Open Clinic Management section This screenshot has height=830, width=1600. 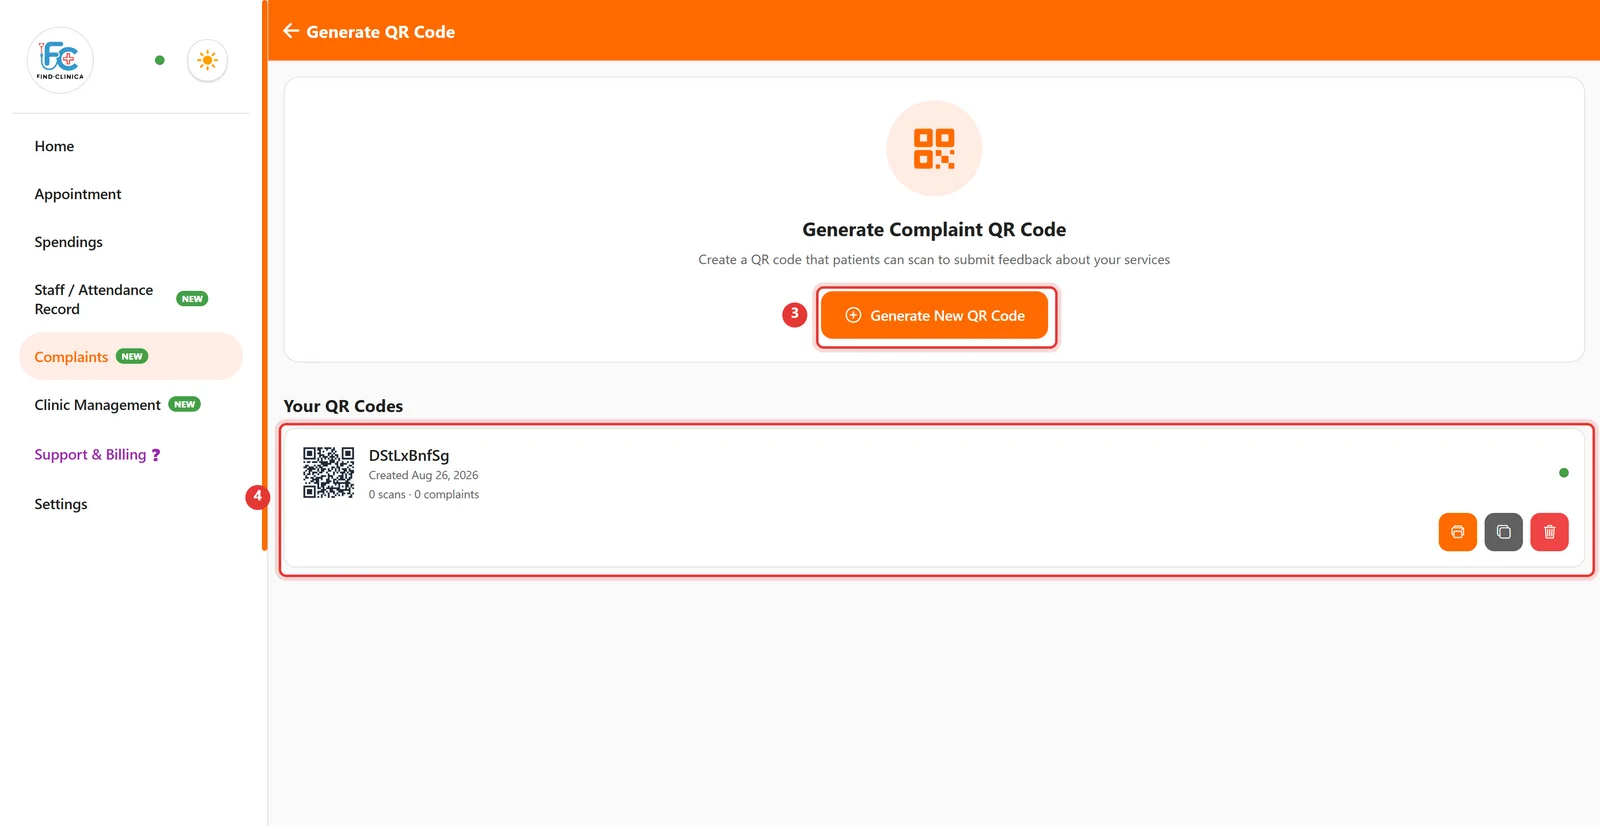point(97,405)
